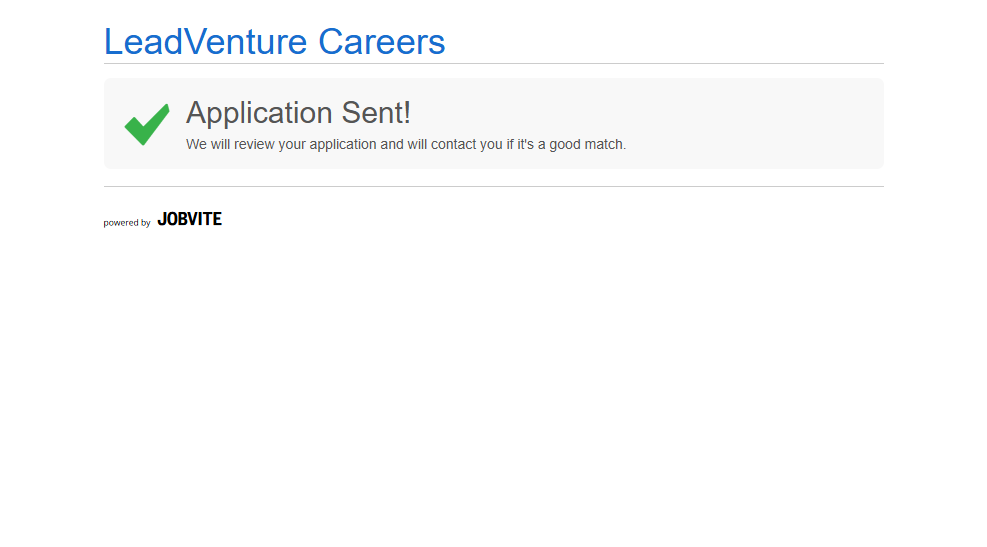
Task: Click the green checkmark icon
Action: 146,124
